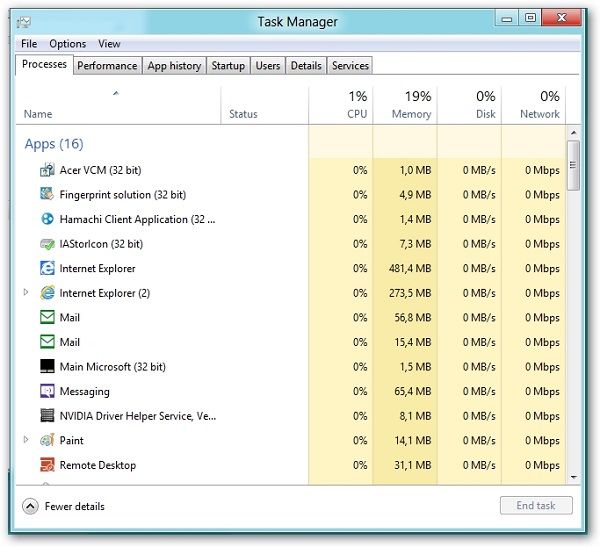Click the Messaging app icon
This screenshot has width=600, height=547.
pos(47,392)
